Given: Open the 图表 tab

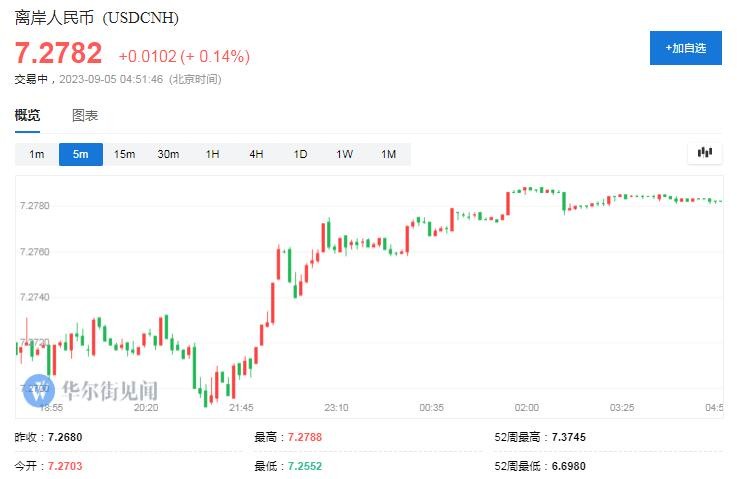Looking at the screenshot, I should tap(85, 116).
